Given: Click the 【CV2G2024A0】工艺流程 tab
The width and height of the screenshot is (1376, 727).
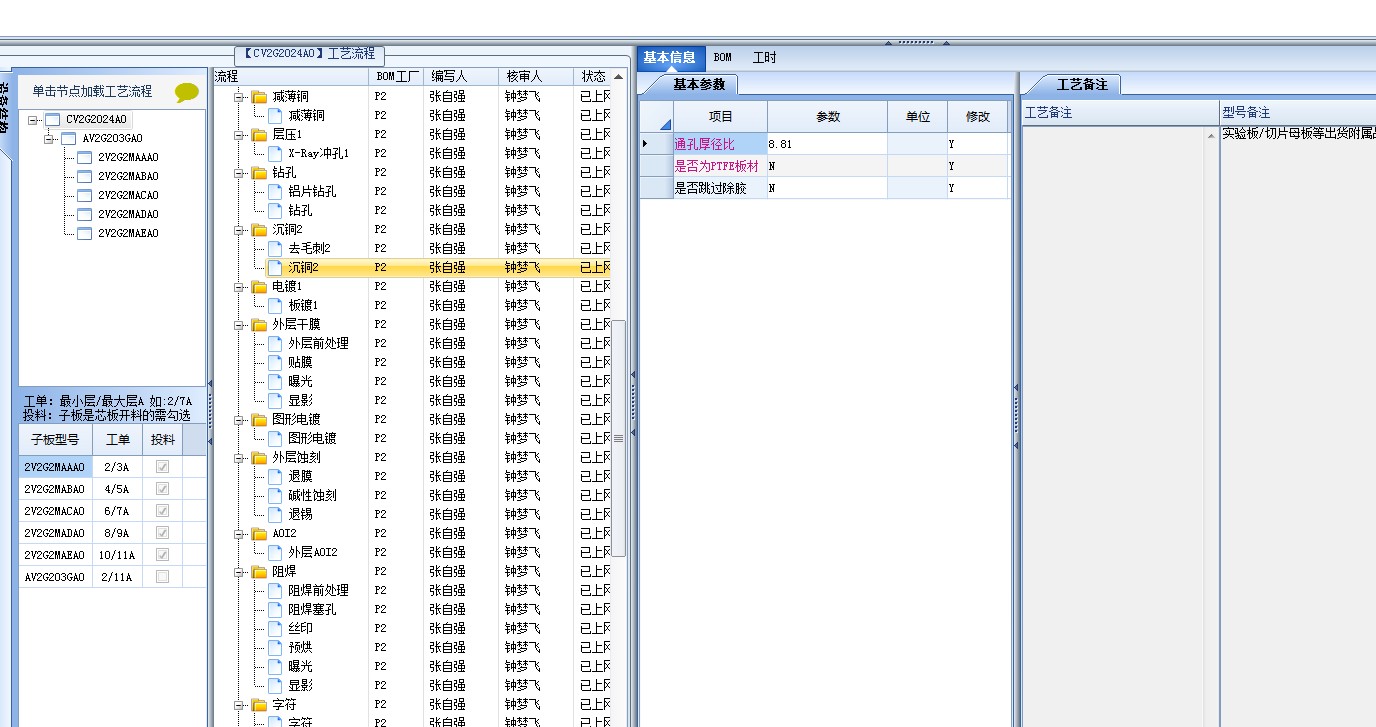Looking at the screenshot, I should 309,54.
